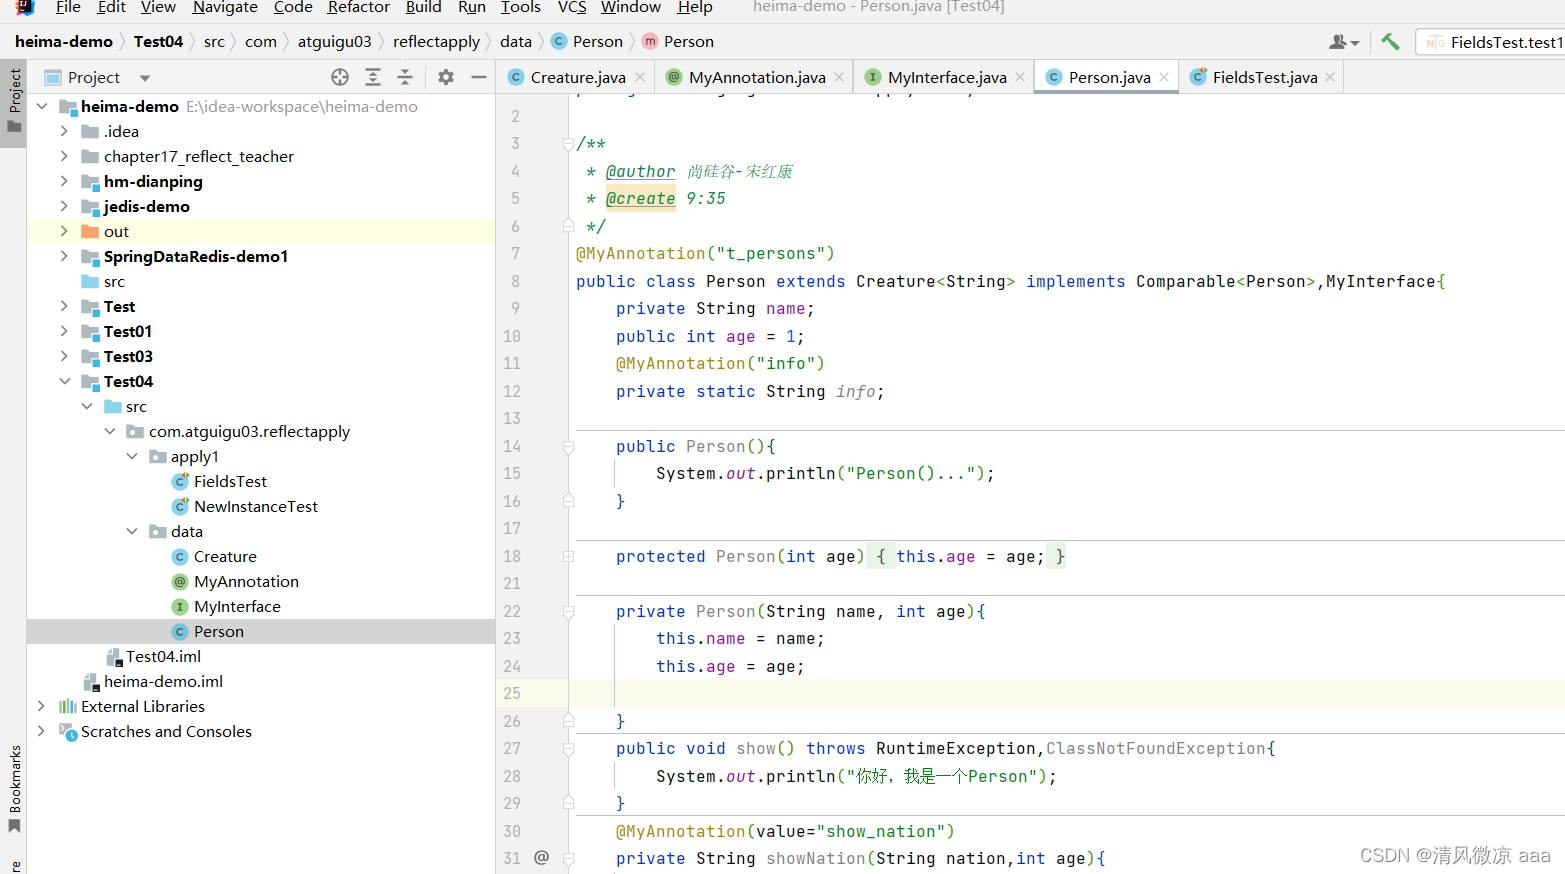The height and width of the screenshot is (874, 1565).
Task: Open the Build menu
Action: [x=423, y=7]
